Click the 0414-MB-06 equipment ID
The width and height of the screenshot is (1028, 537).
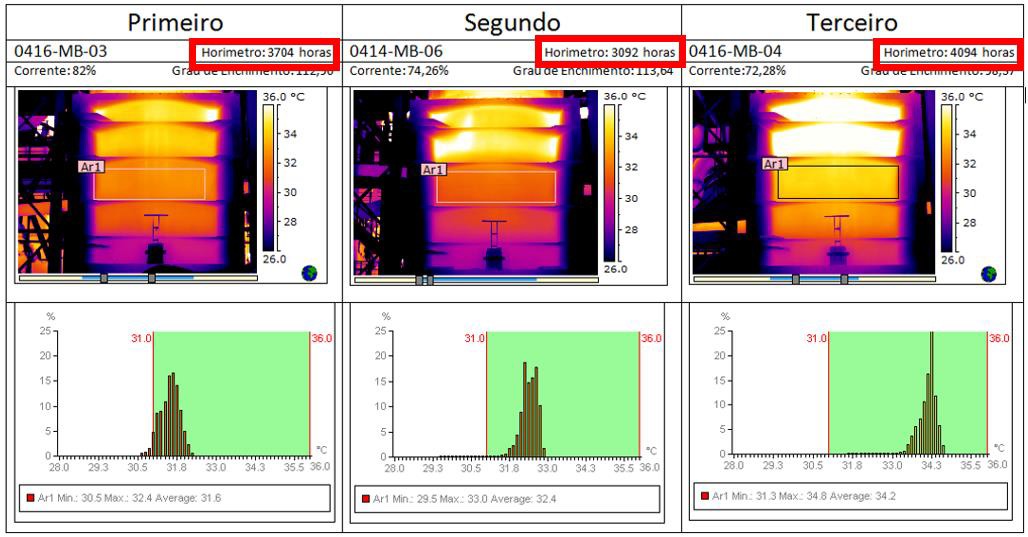tap(393, 51)
